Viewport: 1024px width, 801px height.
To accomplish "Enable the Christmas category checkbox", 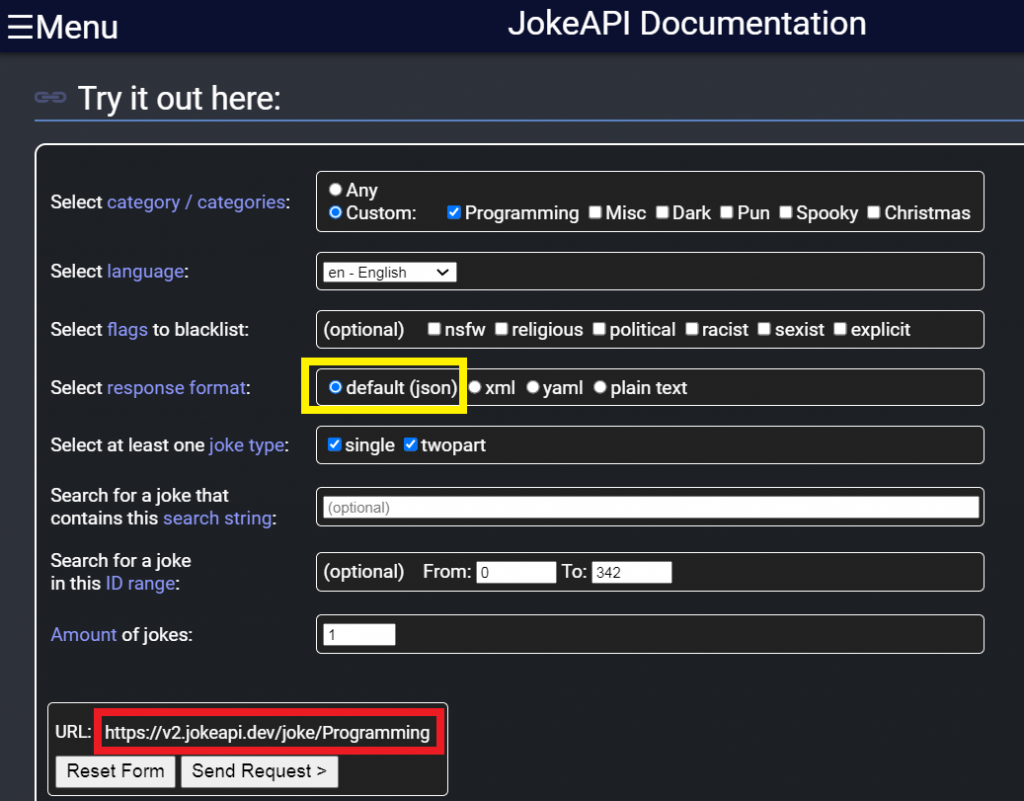I will point(874,212).
